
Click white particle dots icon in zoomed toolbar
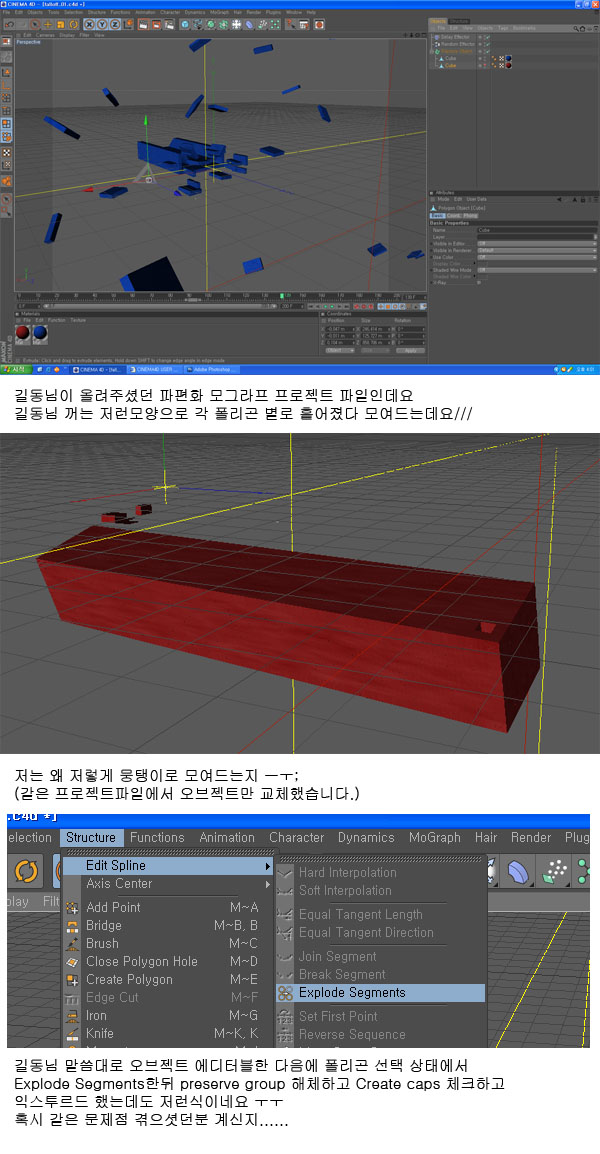[556, 871]
